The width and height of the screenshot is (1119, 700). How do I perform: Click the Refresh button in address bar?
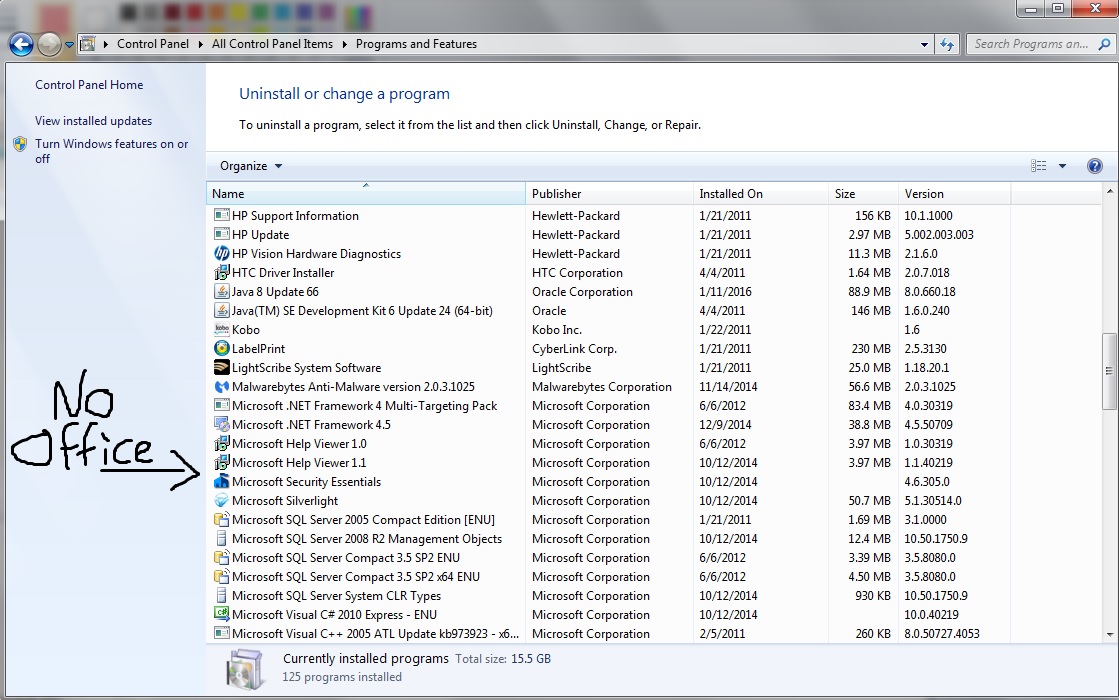[x=947, y=44]
